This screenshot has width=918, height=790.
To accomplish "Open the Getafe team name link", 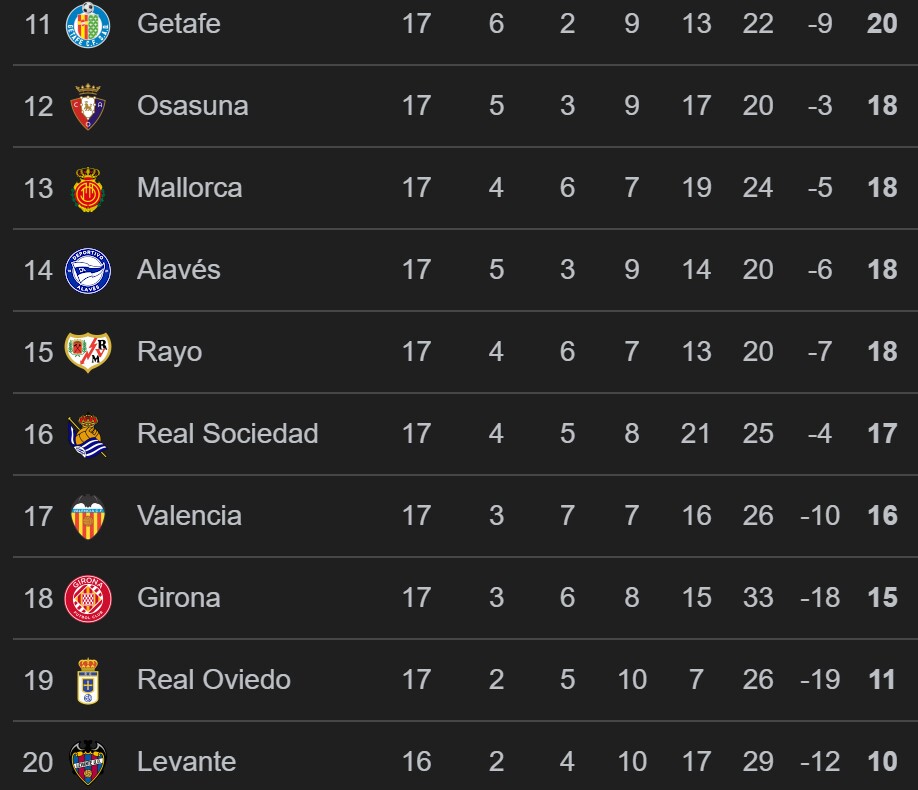I will click(179, 24).
